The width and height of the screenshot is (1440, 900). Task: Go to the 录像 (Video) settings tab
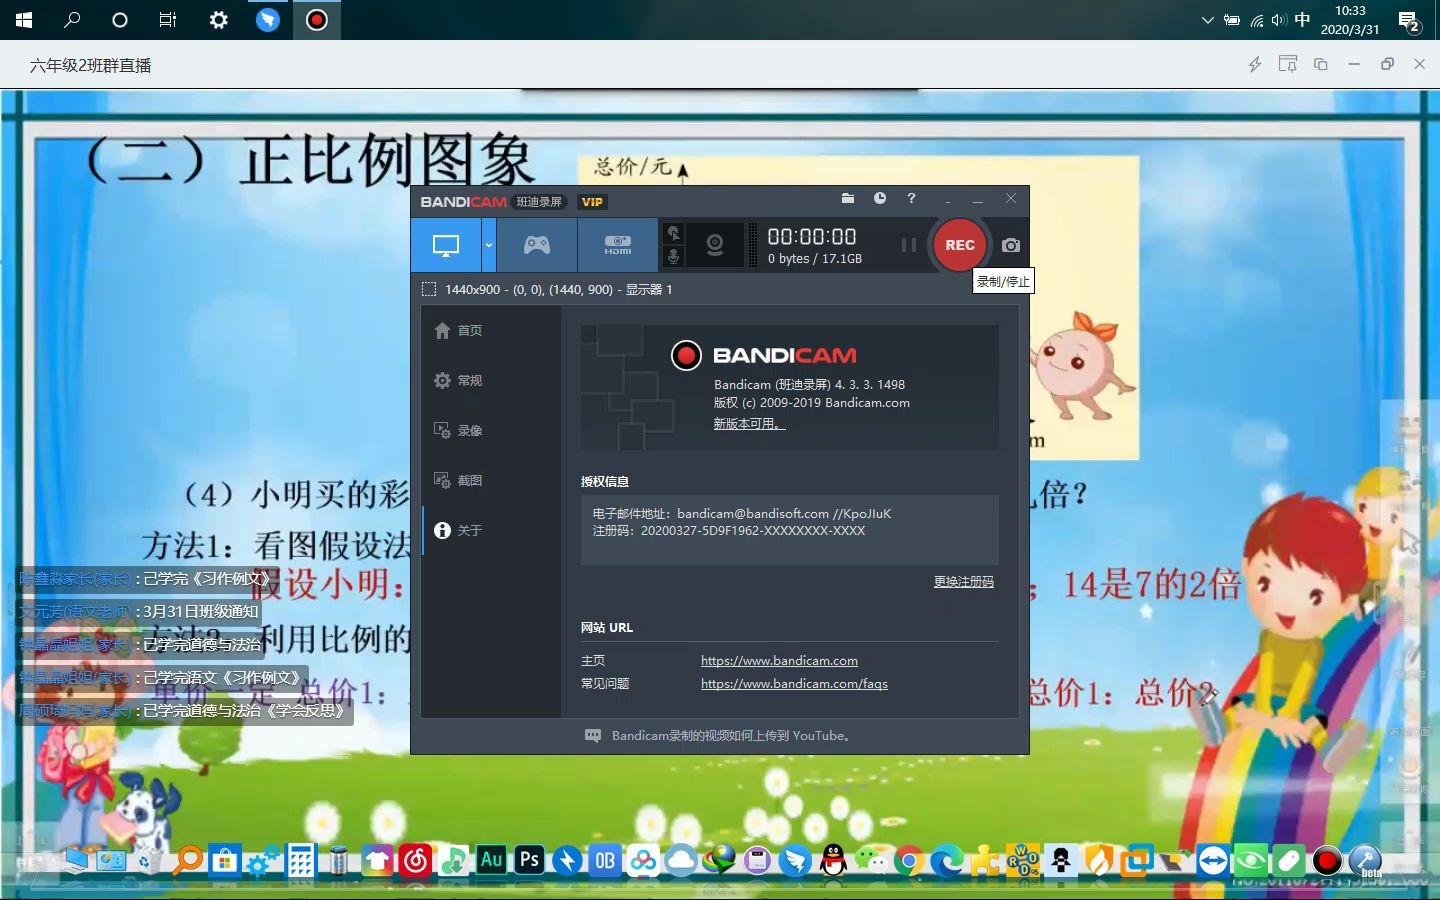469,431
